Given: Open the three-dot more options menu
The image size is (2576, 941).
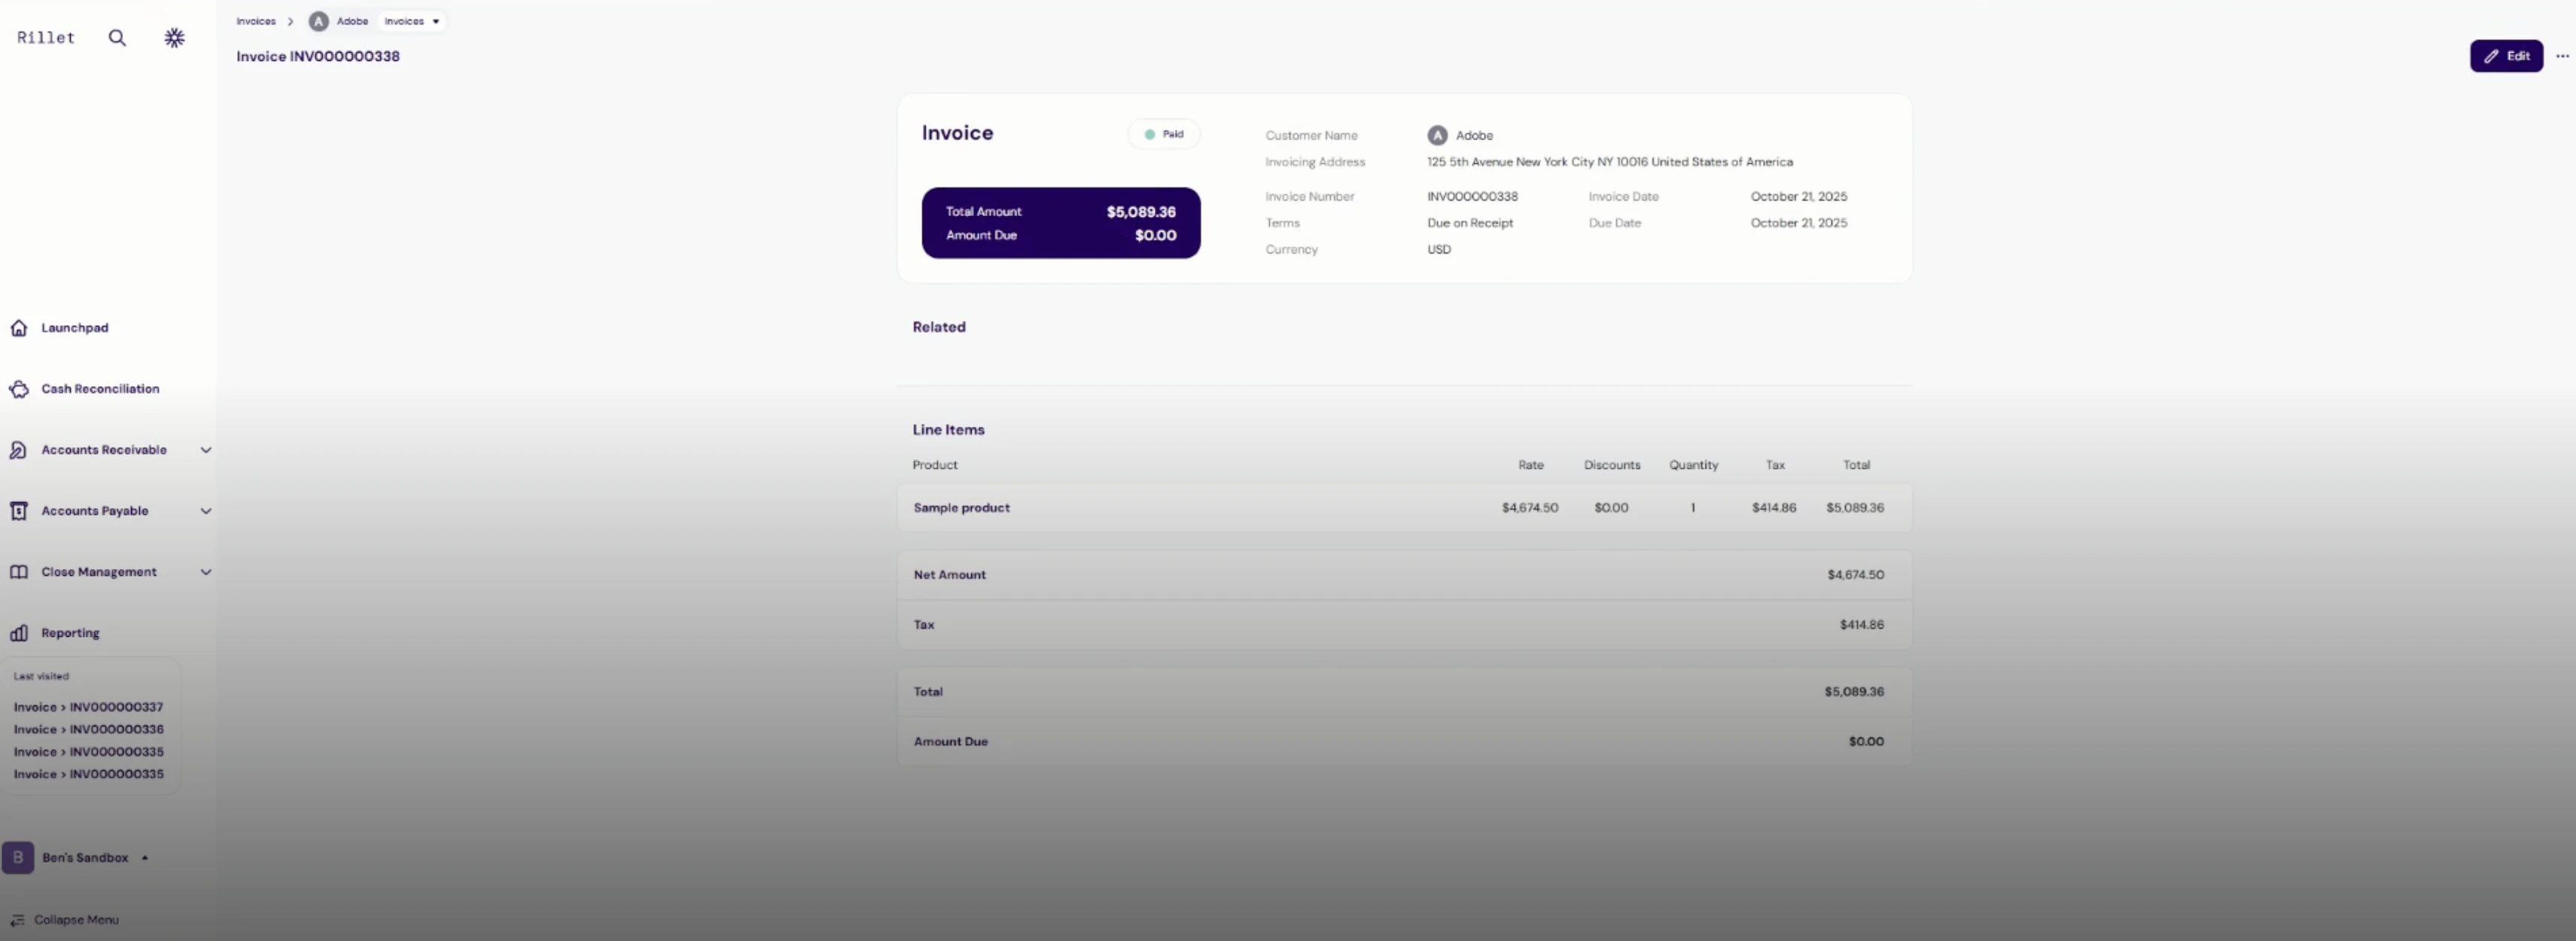Looking at the screenshot, I should 2562,56.
